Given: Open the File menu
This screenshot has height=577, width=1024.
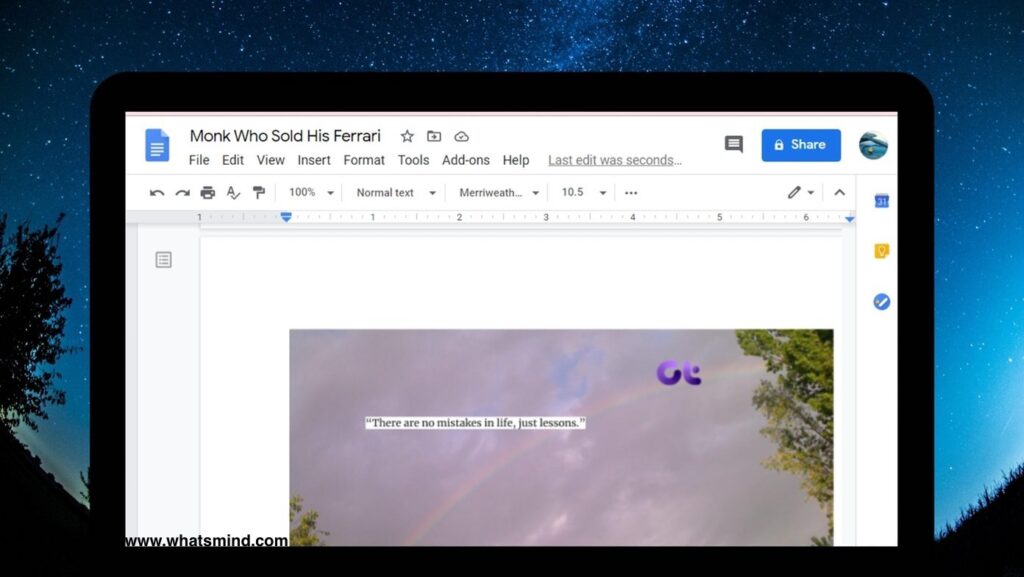Looking at the screenshot, I should (199, 161).
